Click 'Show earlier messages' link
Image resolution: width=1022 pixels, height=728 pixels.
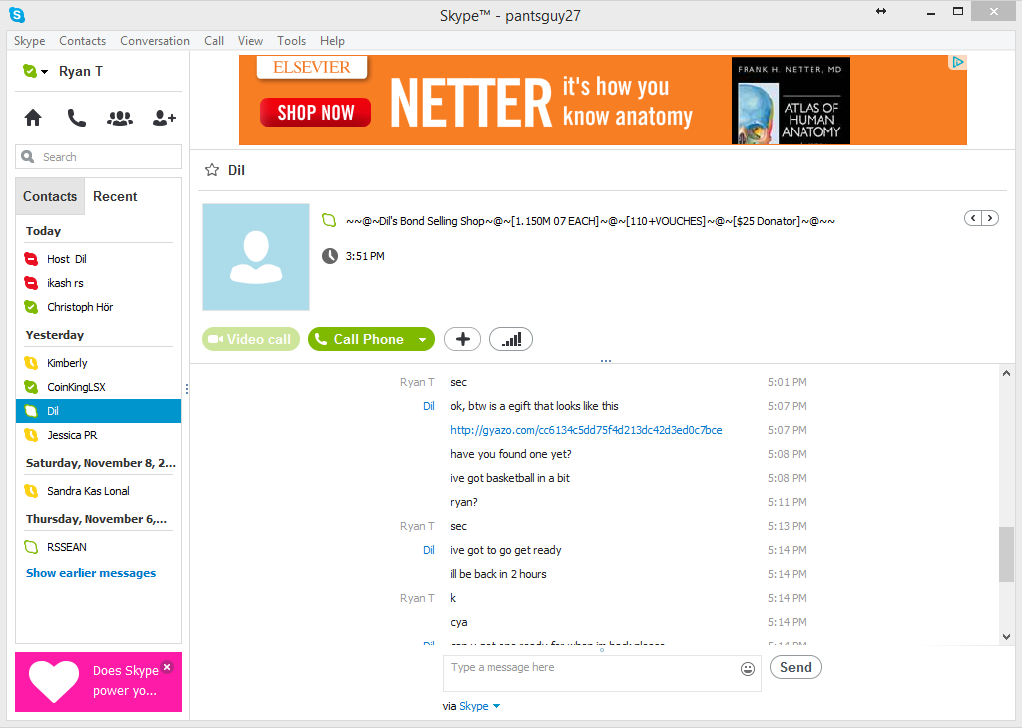pyautogui.click(x=91, y=573)
